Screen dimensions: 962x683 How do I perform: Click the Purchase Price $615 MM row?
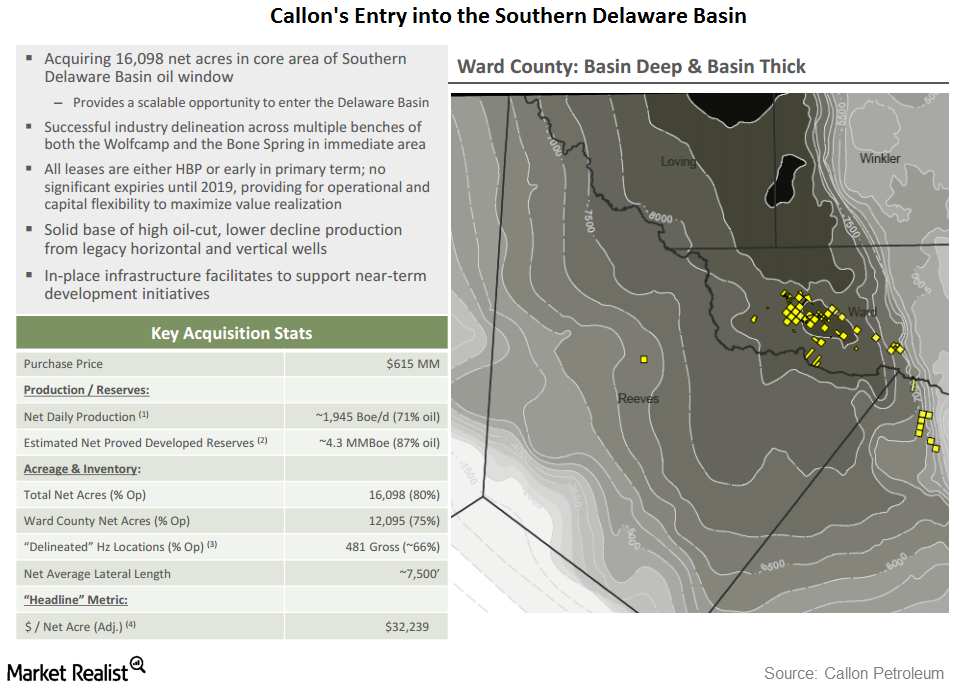231,363
